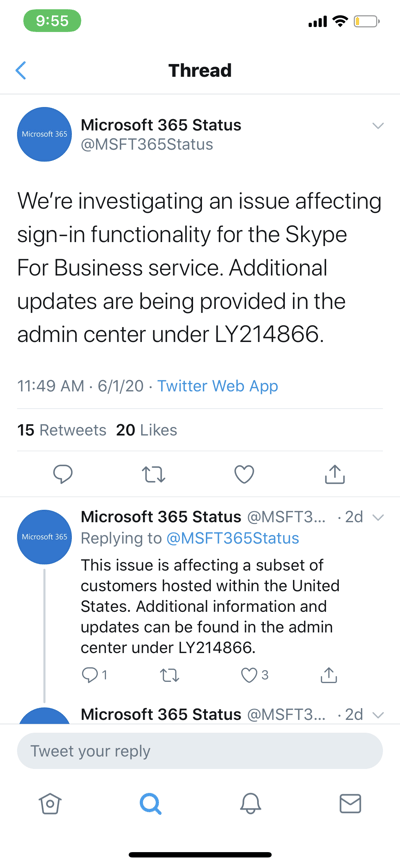Open the Notifications bell tab

point(250,804)
